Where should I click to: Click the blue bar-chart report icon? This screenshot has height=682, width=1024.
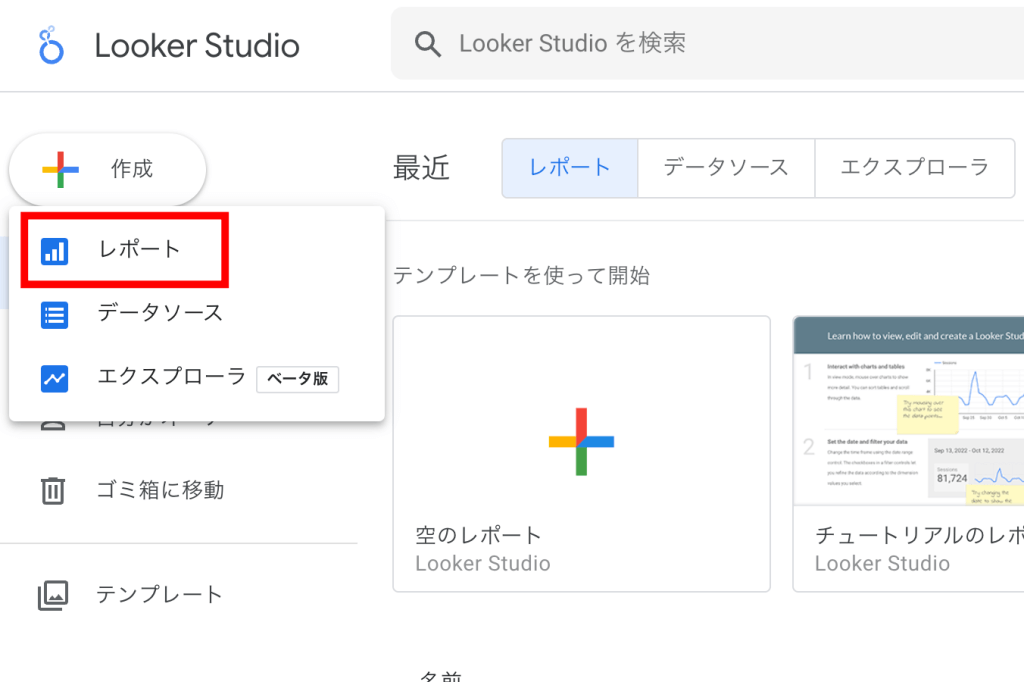(x=54, y=251)
